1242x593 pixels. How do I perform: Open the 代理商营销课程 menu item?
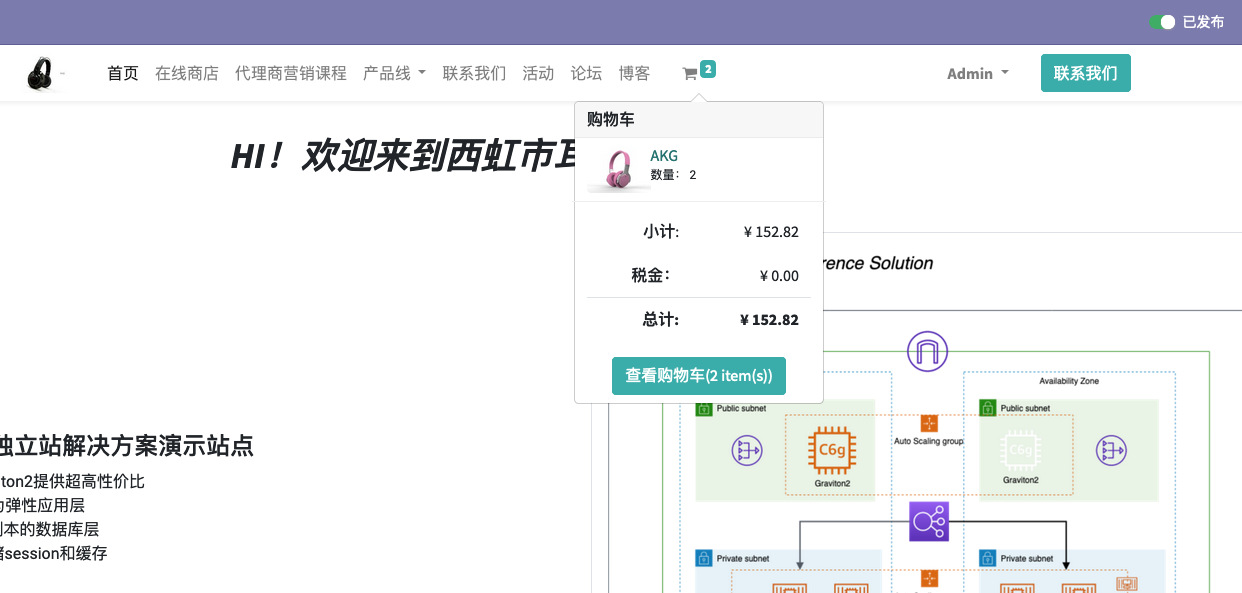coord(290,74)
